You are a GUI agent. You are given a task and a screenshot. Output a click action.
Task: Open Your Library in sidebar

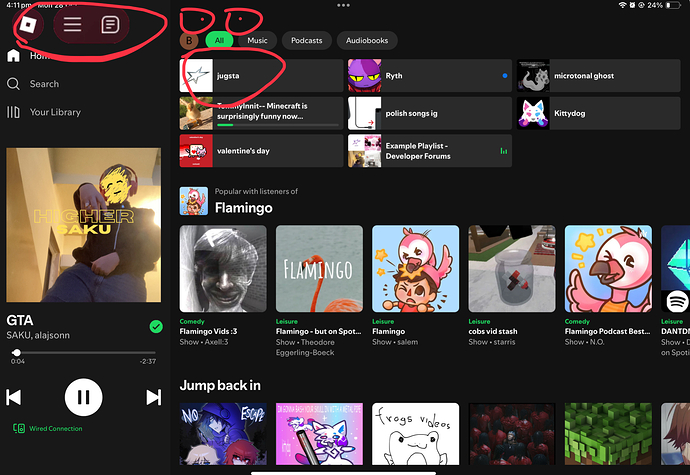click(44, 112)
